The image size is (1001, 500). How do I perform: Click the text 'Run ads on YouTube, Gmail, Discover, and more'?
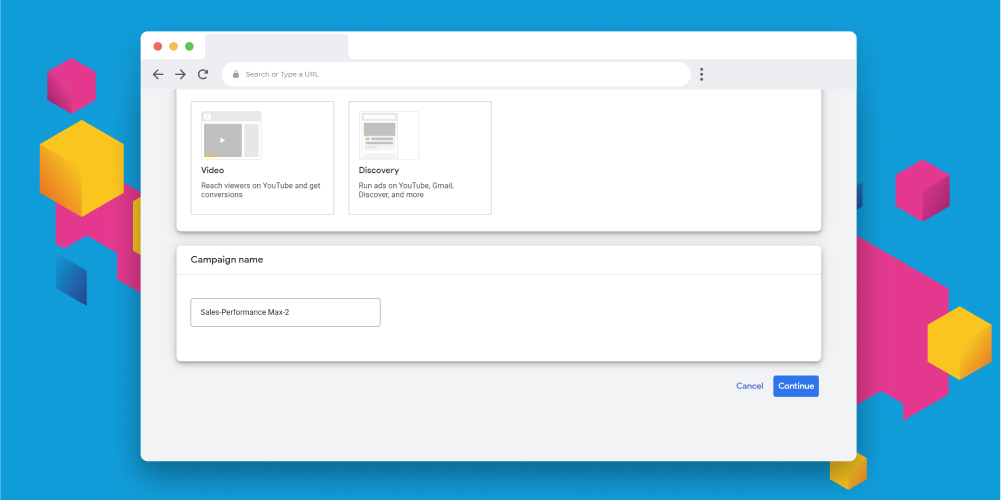coord(406,190)
